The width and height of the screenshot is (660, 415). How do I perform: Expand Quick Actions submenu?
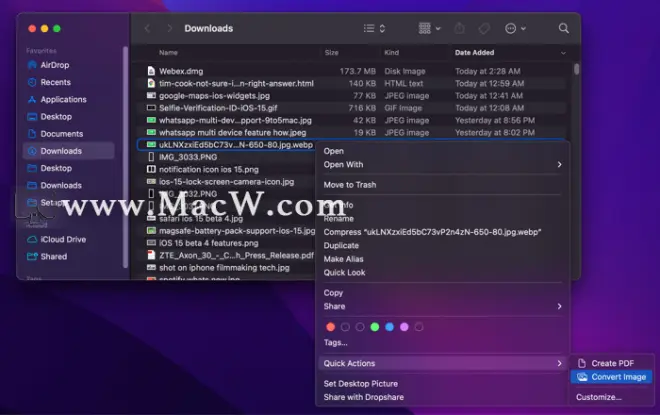442,363
